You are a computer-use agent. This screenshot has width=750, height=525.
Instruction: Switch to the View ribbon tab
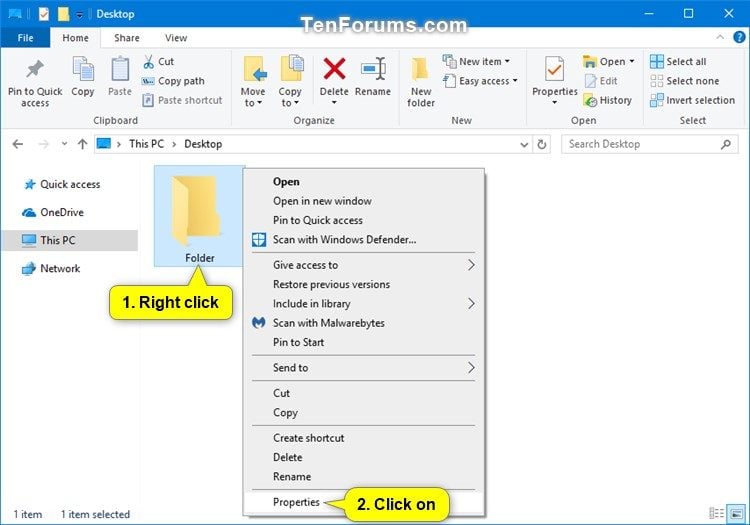[176, 38]
